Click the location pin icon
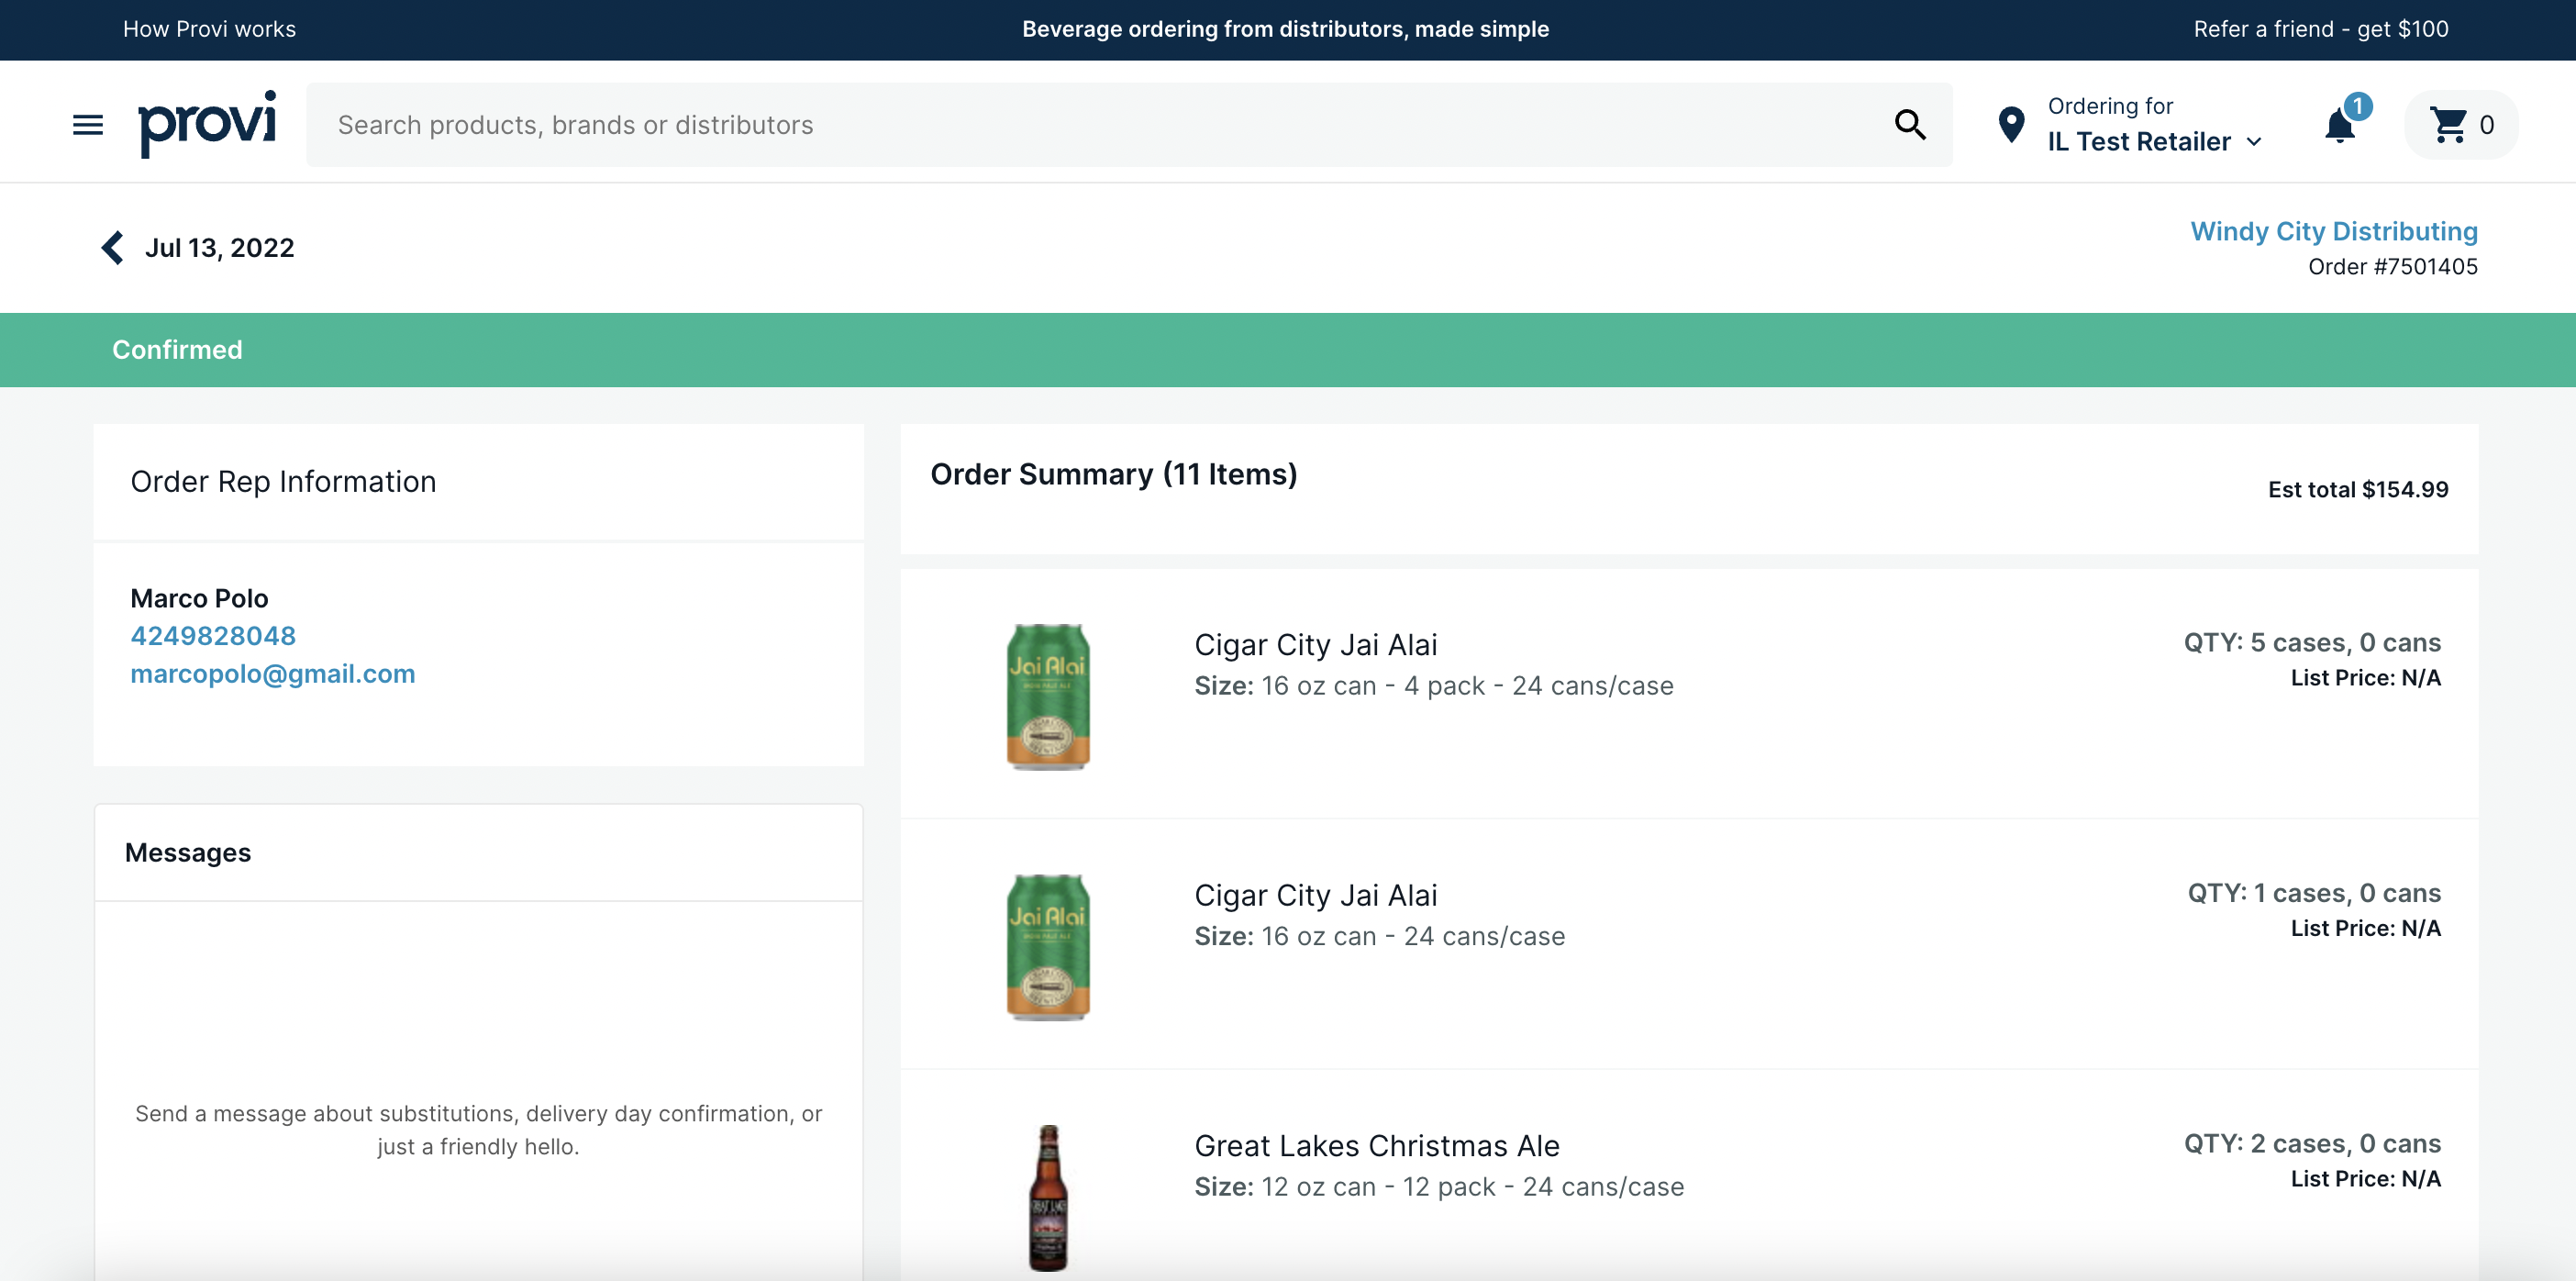The width and height of the screenshot is (2576, 1281). pyautogui.click(x=2011, y=125)
